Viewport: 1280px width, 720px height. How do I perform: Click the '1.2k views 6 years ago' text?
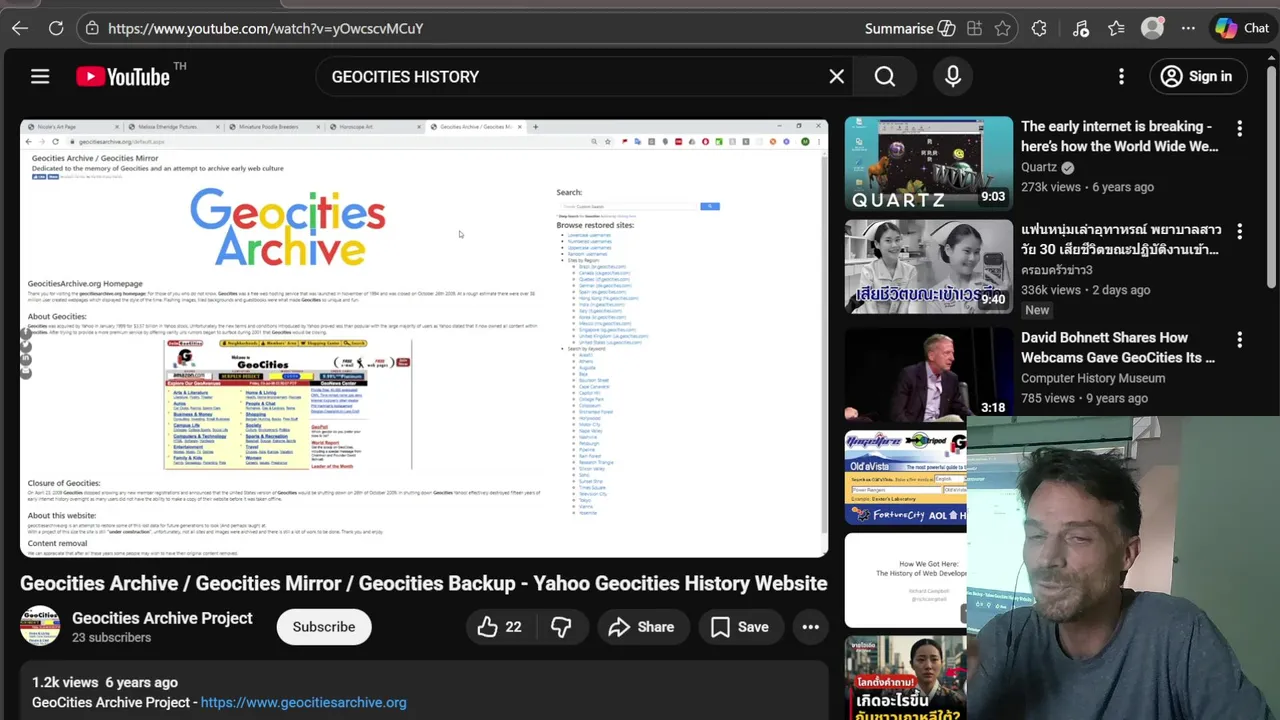105,682
